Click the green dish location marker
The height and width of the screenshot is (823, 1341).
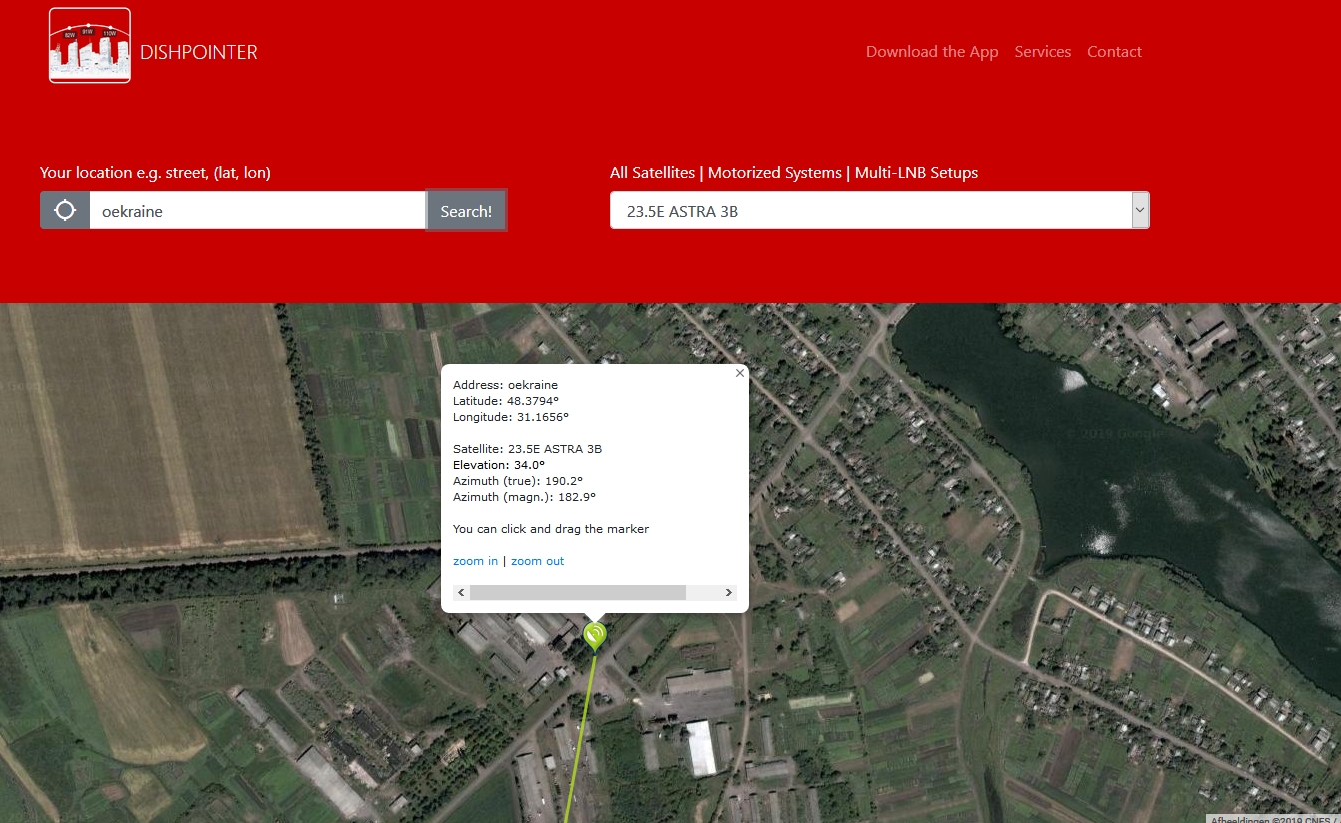coord(595,635)
